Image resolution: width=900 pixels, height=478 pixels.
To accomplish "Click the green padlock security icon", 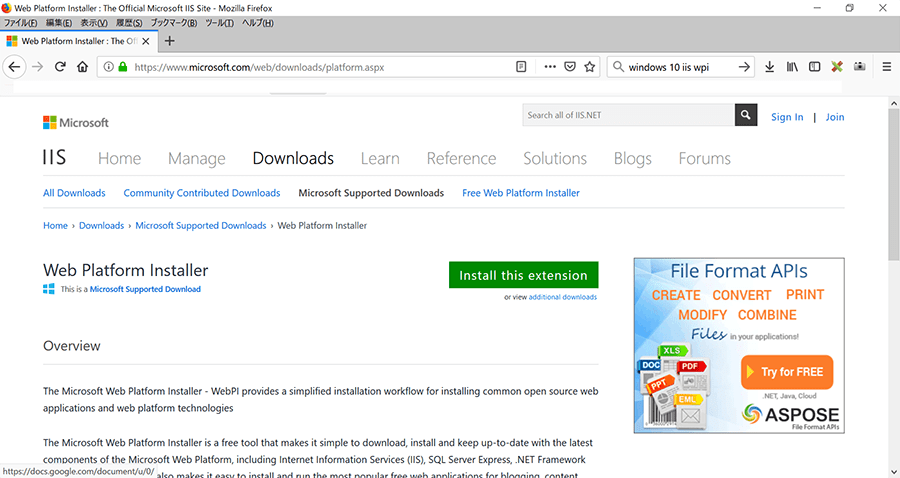I will click(122, 67).
